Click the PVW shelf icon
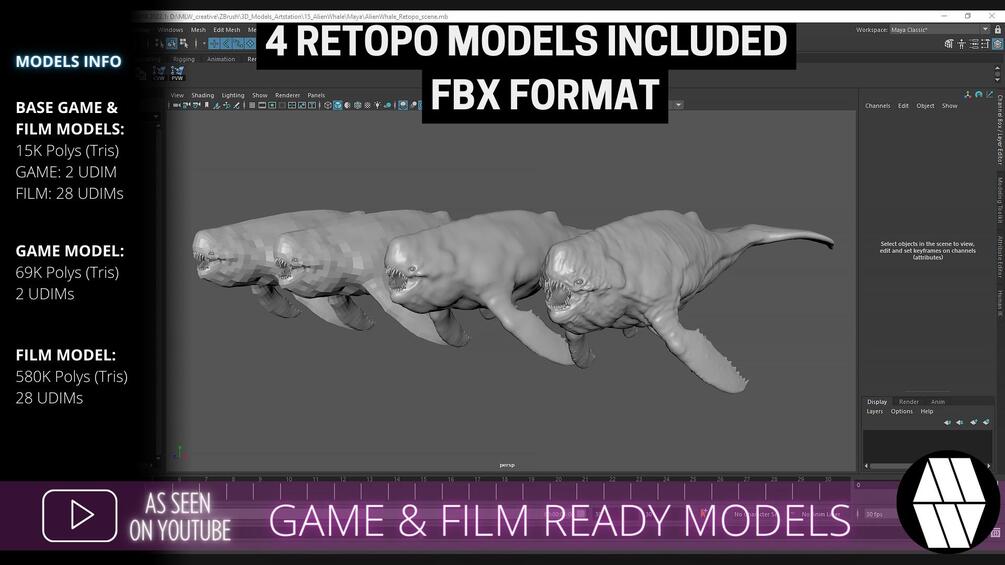Viewport: 1005px width, 565px height. pyautogui.click(x=178, y=73)
